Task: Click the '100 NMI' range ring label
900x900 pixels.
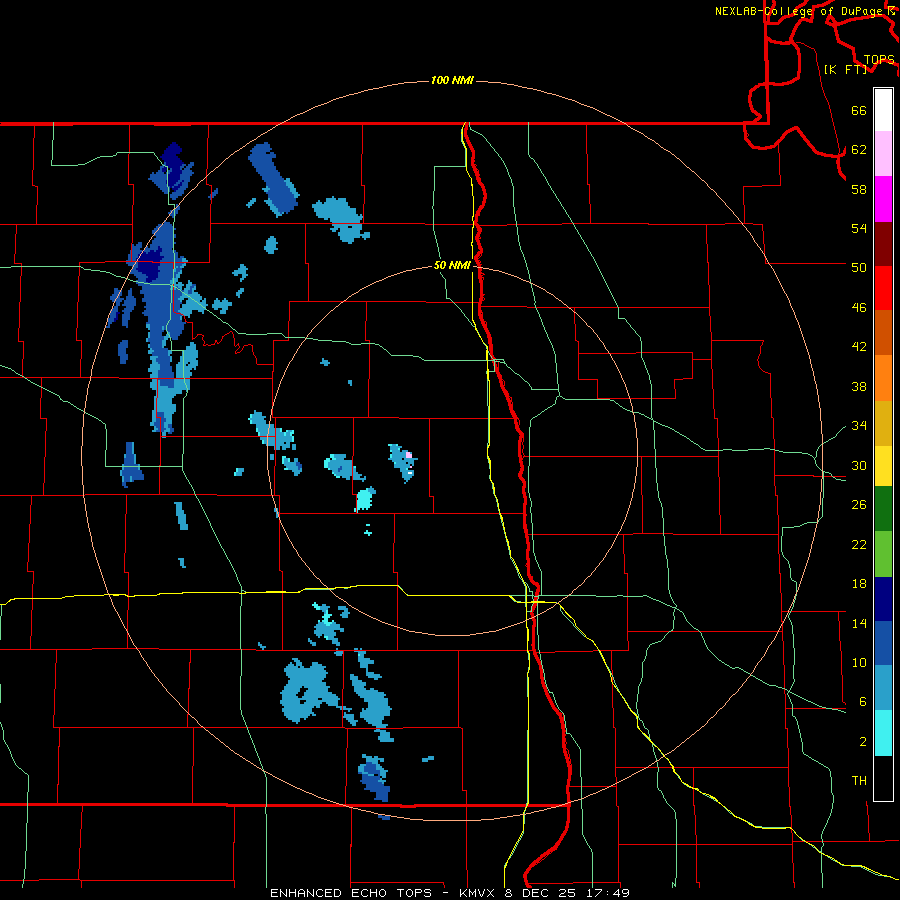Action: click(x=452, y=80)
